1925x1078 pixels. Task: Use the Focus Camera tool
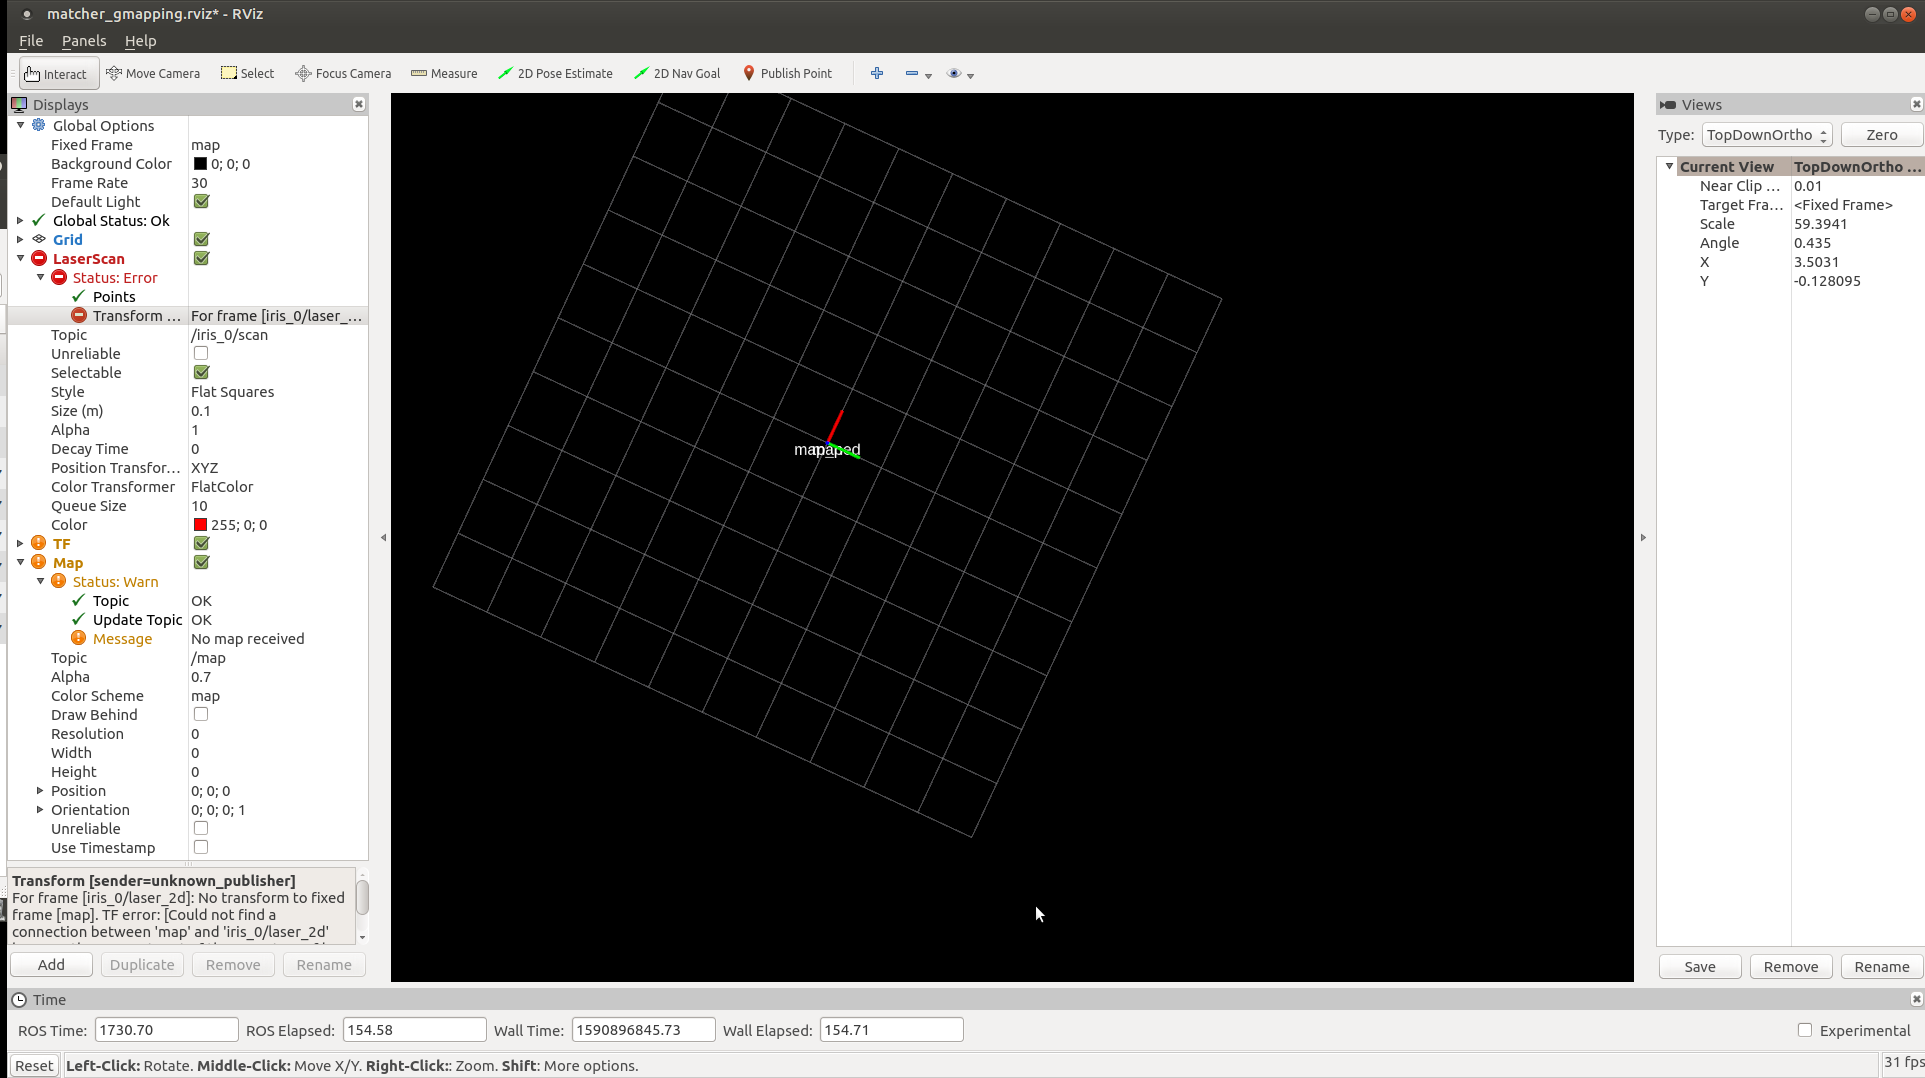pyautogui.click(x=343, y=73)
